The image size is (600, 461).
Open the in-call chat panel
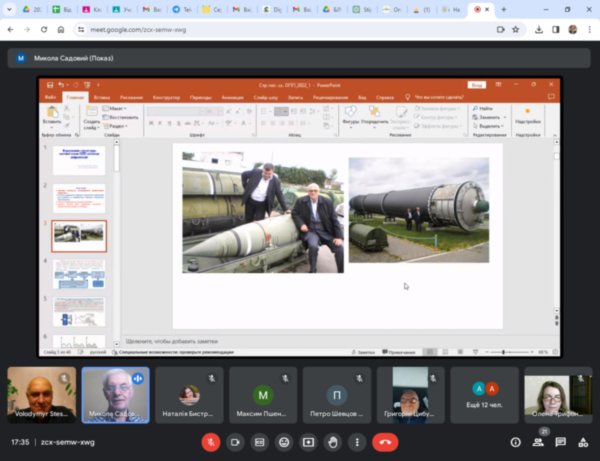click(560, 441)
